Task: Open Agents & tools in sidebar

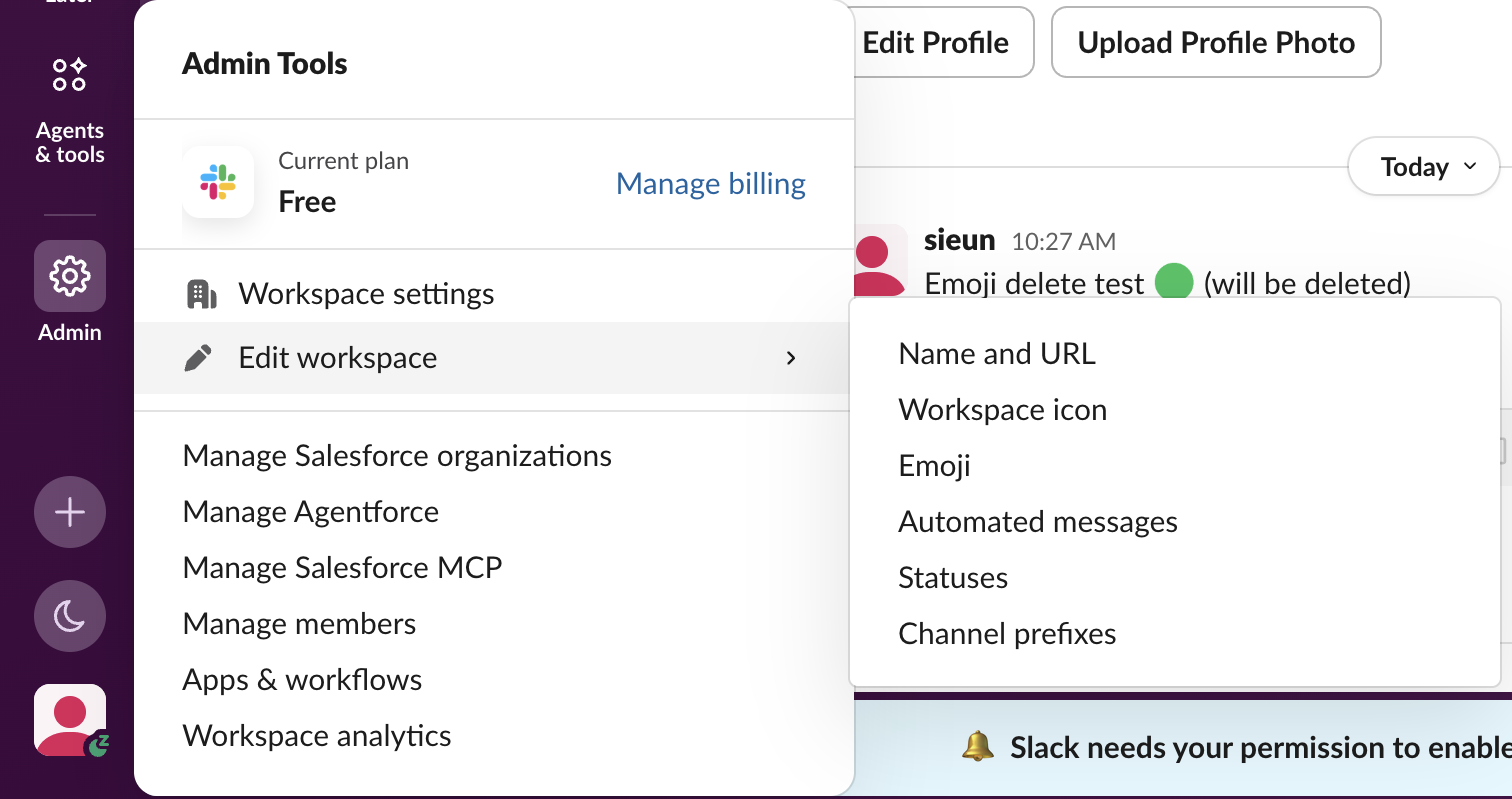Action: coord(70,109)
